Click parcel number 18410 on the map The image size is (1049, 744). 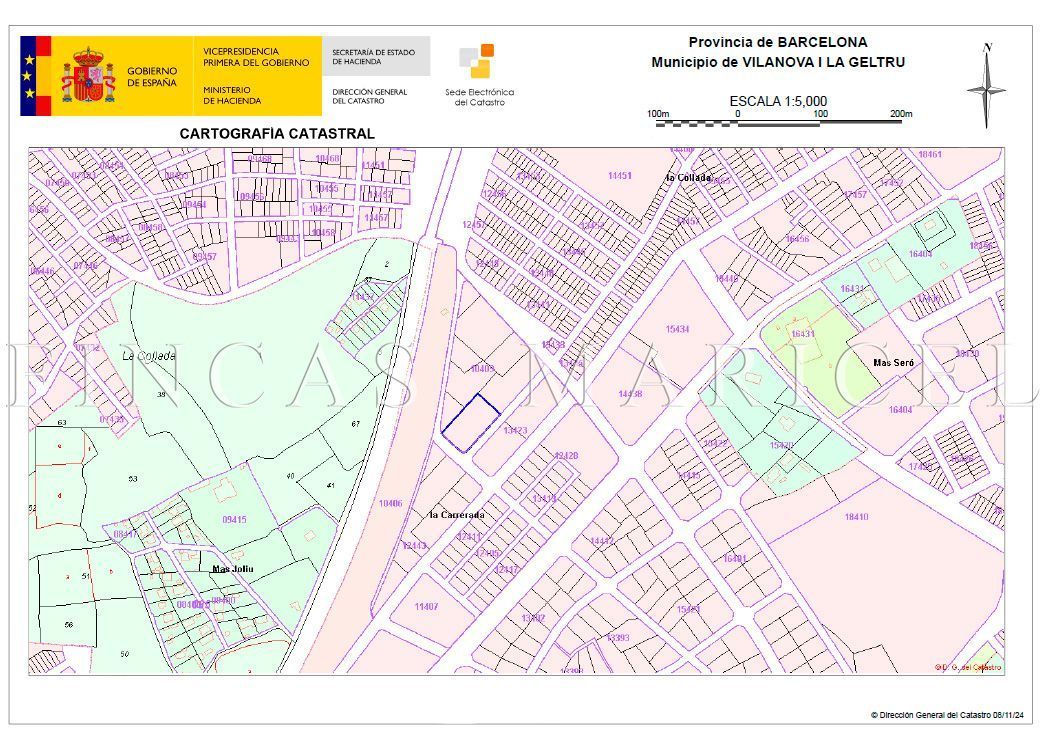pos(856,517)
